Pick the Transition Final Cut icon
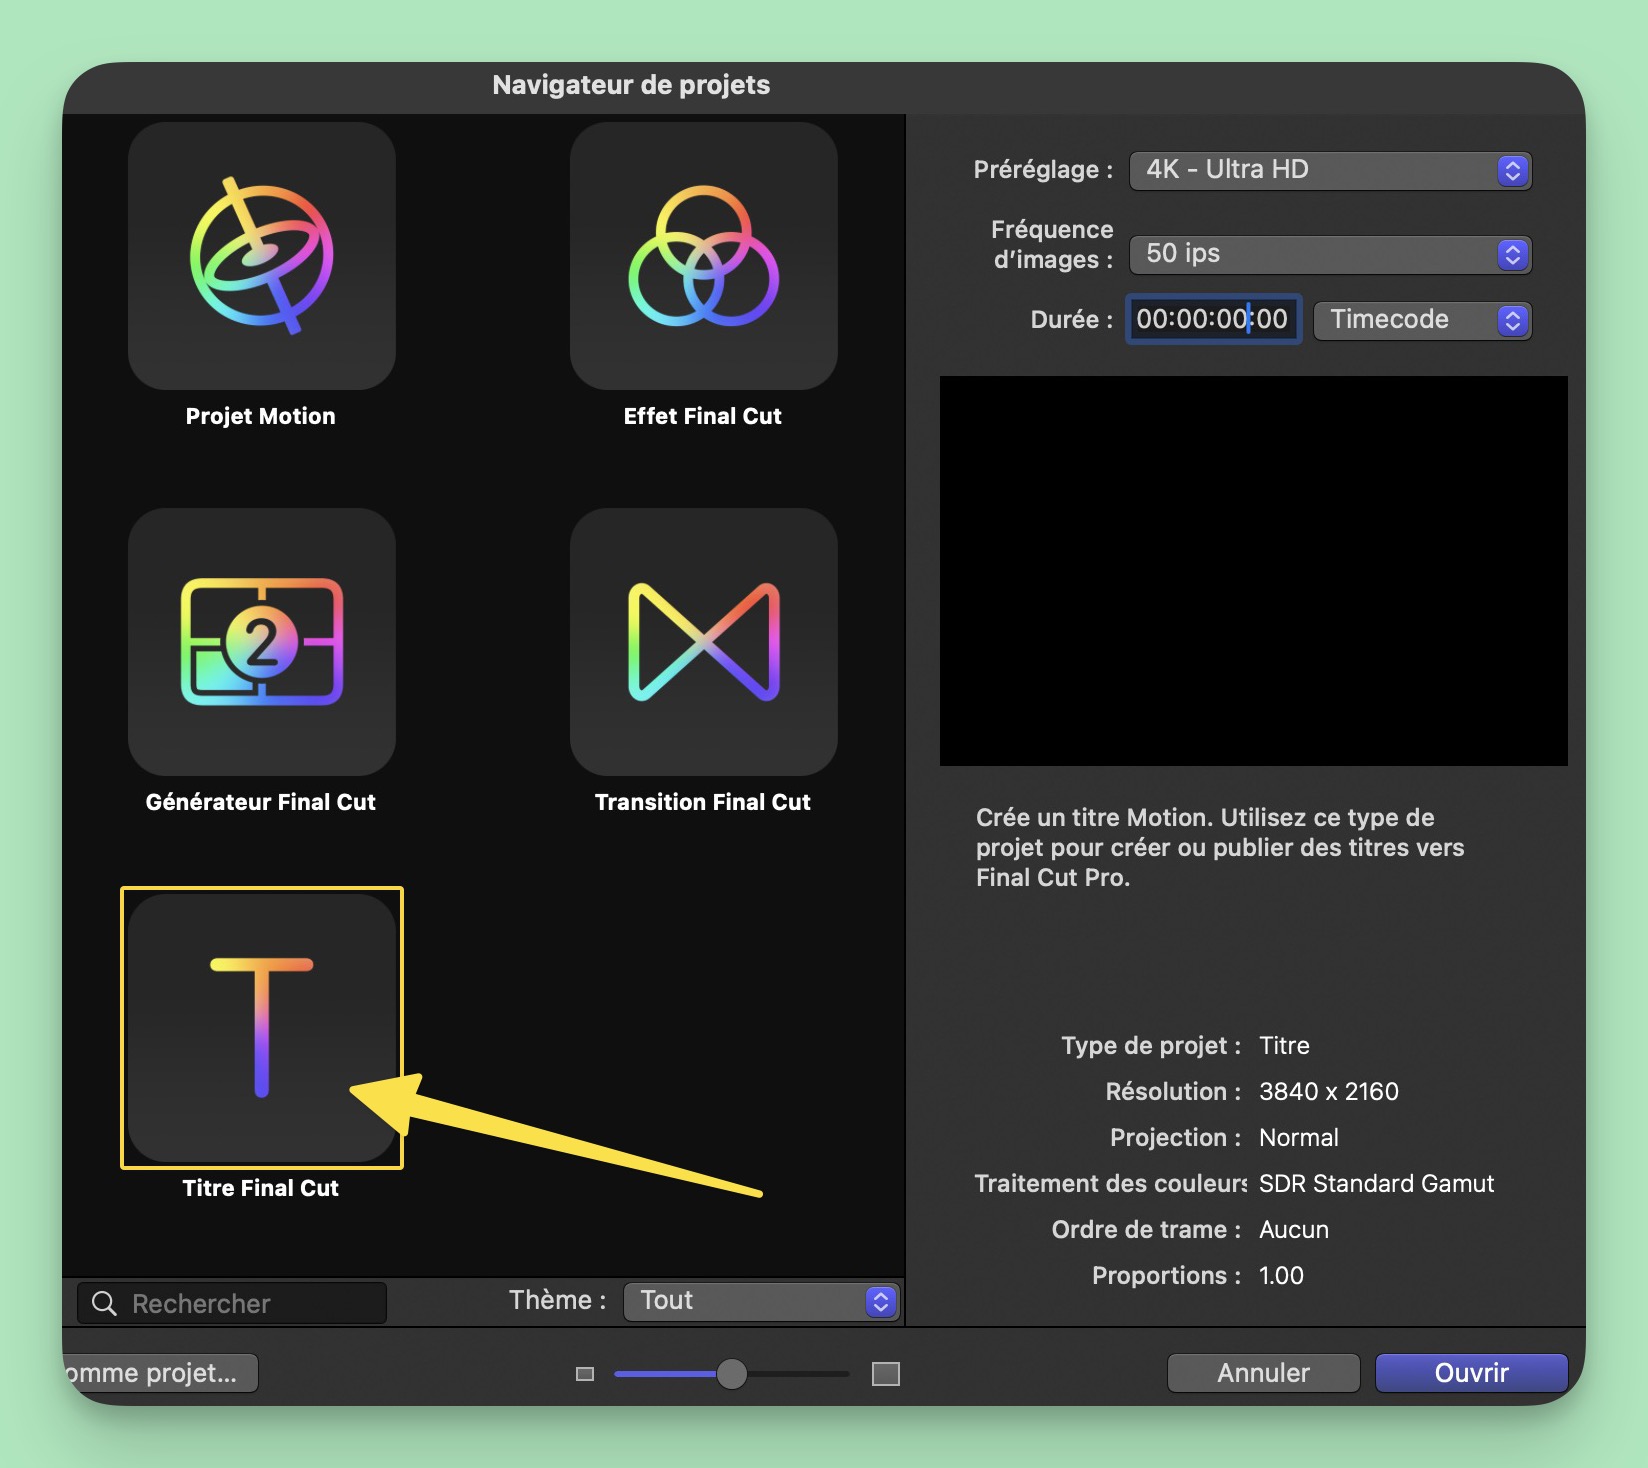Viewport: 1648px width, 1468px height. (x=704, y=642)
